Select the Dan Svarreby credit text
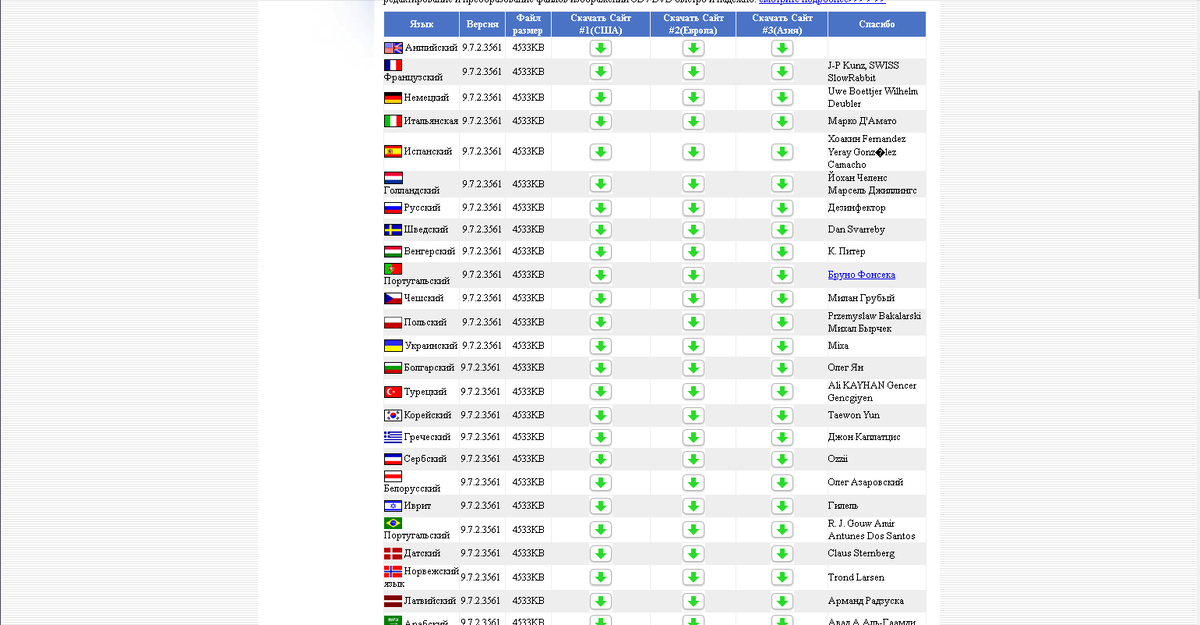 (856, 230)
